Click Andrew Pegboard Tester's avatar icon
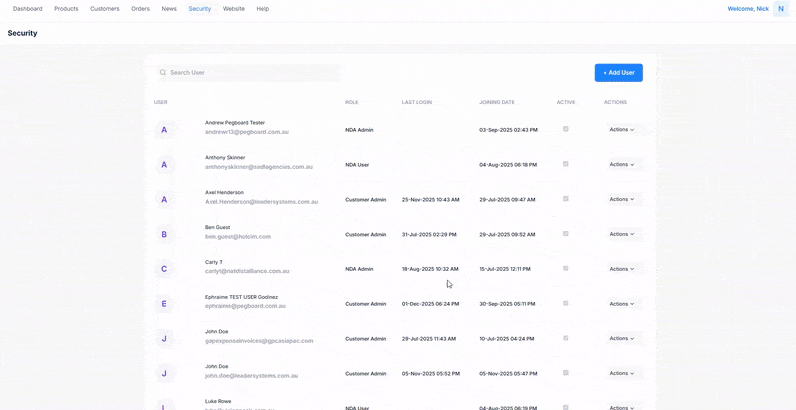796x410 pixels. click(x=164, y=130)
